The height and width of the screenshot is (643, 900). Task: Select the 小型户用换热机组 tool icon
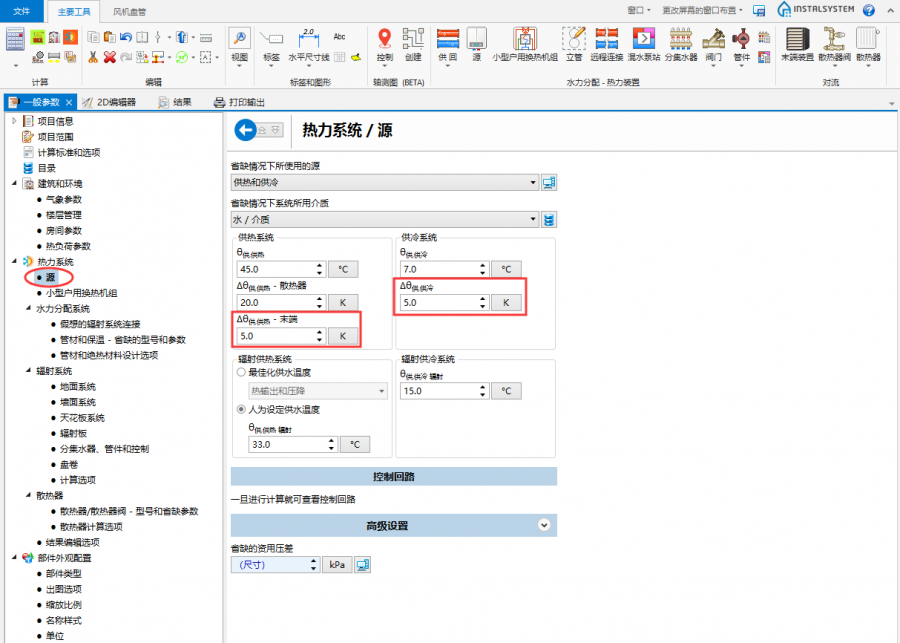[x=525, y=39]
